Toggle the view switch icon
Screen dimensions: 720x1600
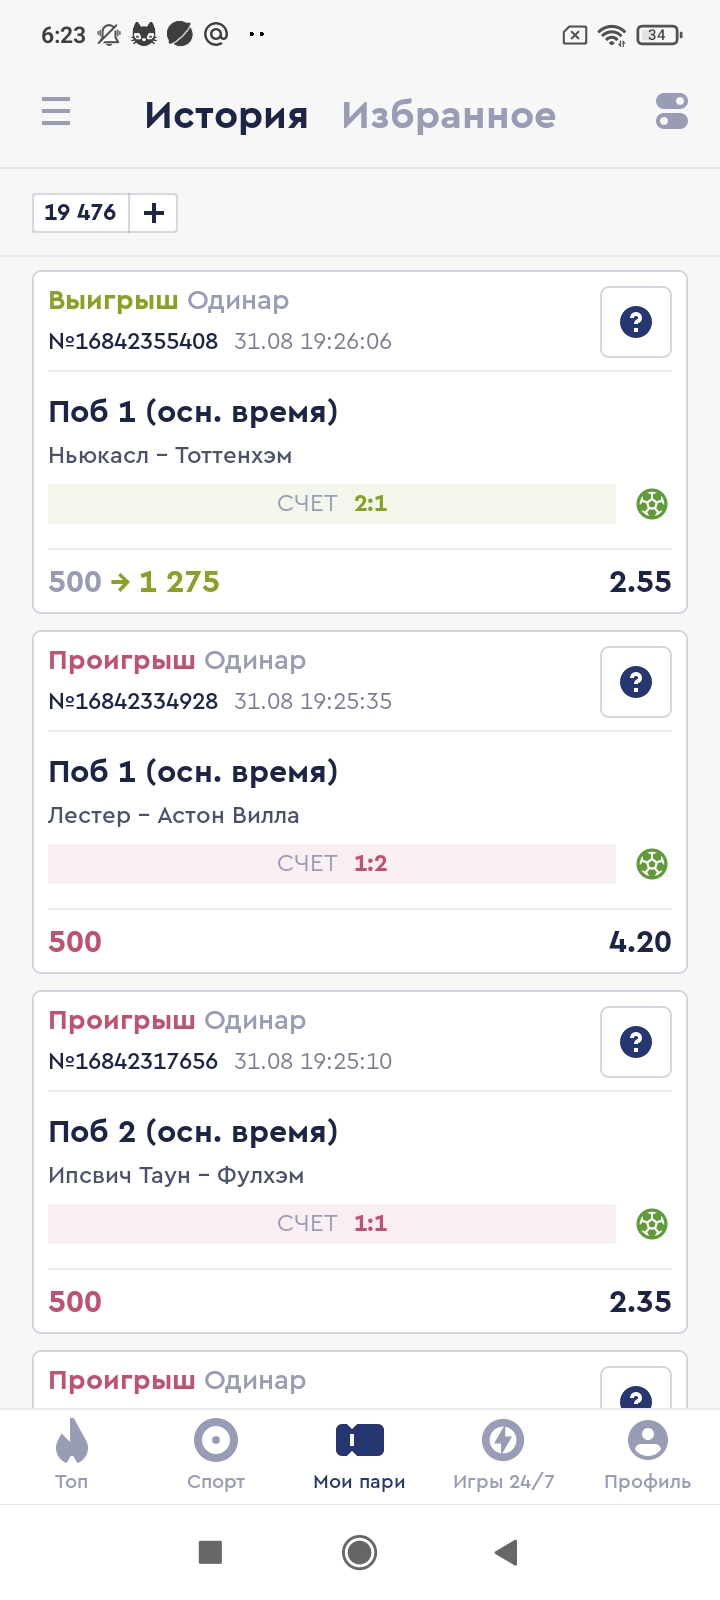pyautogui.click(x=672, y=111)
